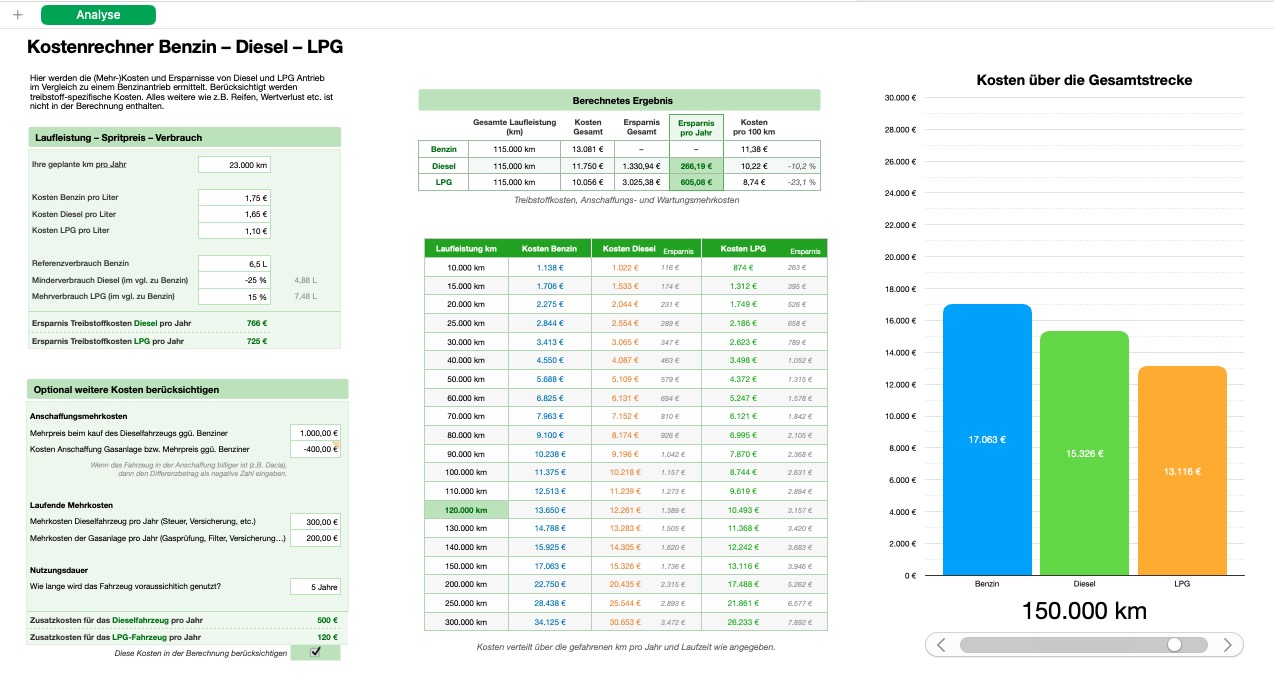The image size is (1274, 693).
Task: Select the Minderverbrauch Diesel percentage cell
Action: [234, 280]
